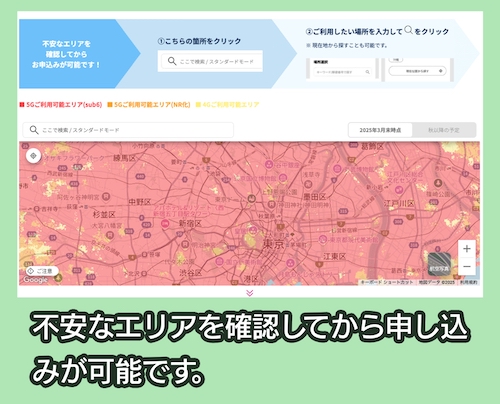The image size is (500, 404).
Task: Click the search field above the map
Action: 128,130
